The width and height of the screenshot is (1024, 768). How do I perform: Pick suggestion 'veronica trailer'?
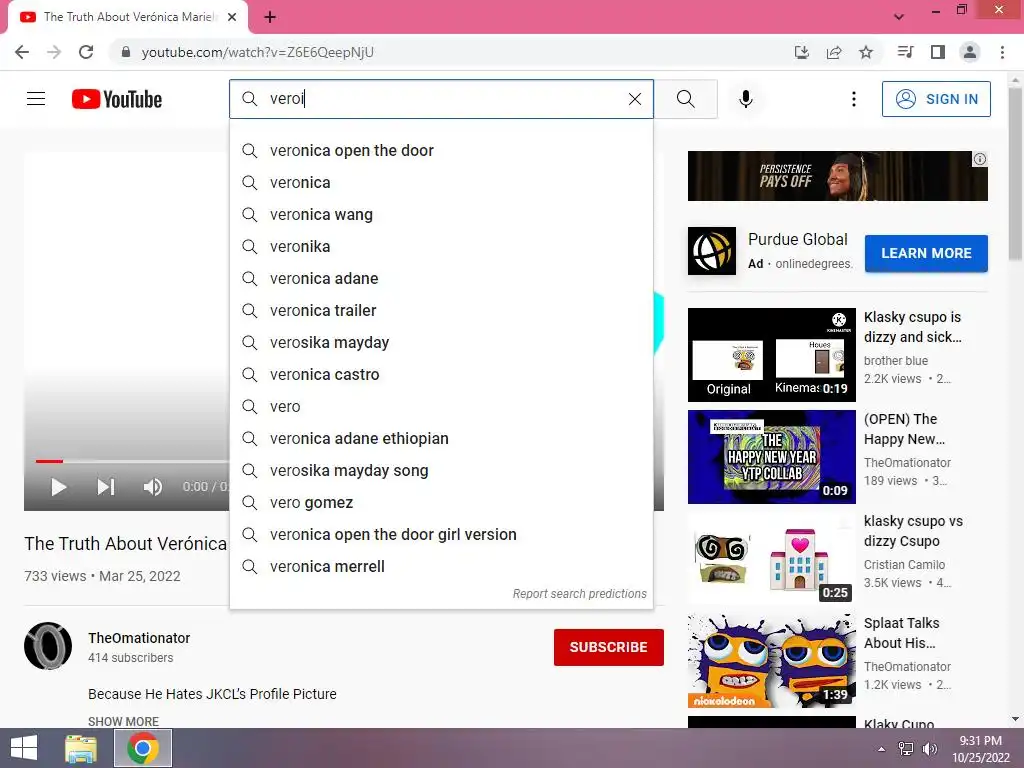pyautogui.click(x=441, y=310)
